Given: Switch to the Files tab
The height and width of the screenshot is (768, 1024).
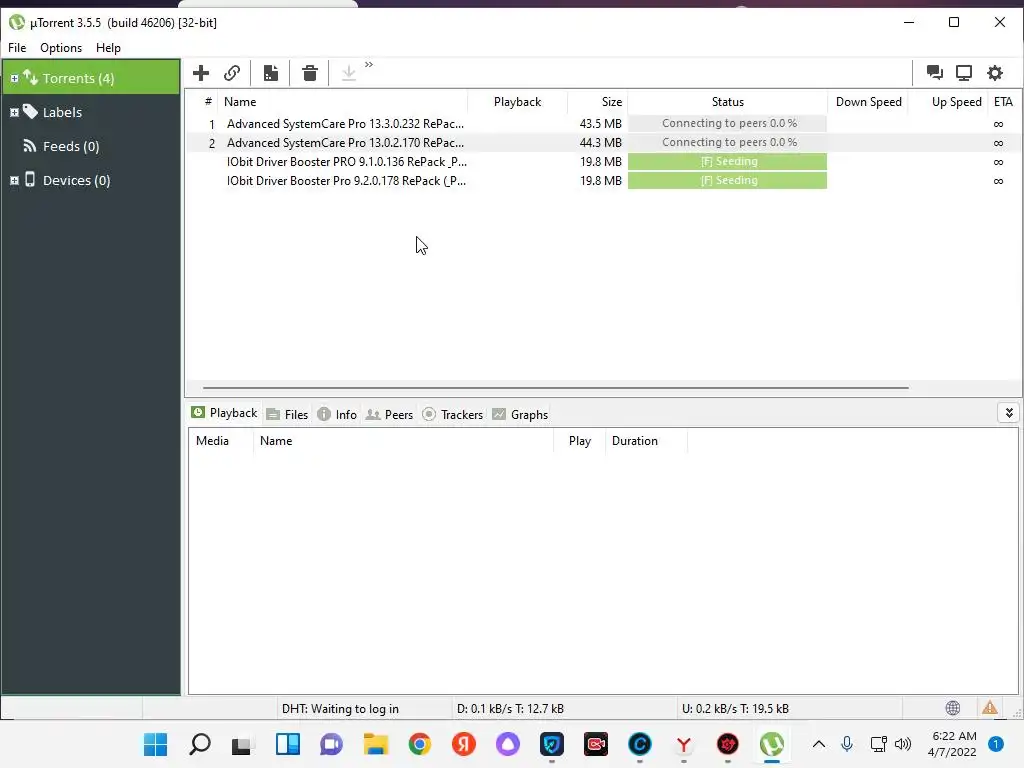Looking at the screenshot, I should pyautogui.click(x=287, y=415).
